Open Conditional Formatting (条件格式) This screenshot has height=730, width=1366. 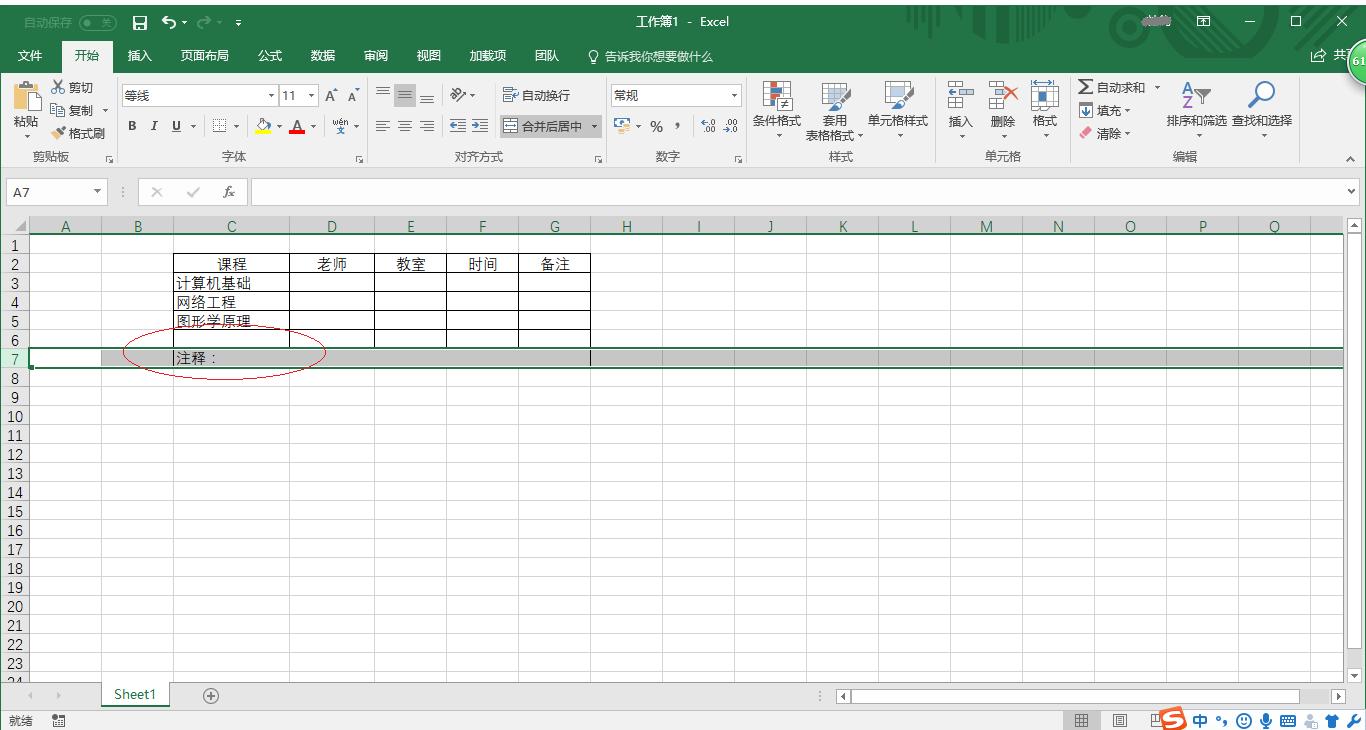(x=778, y=110)
